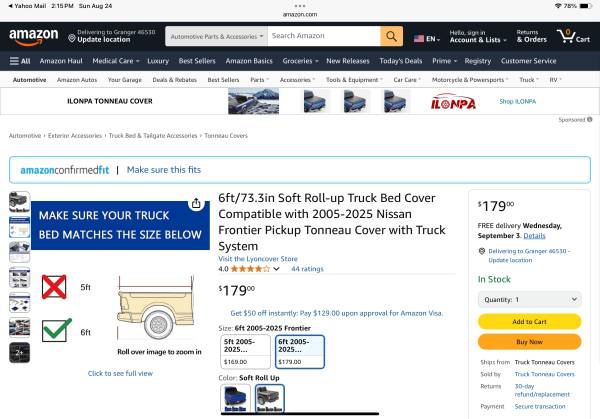
Task: Select the first product thumbnail image
Action: point(19,202)
